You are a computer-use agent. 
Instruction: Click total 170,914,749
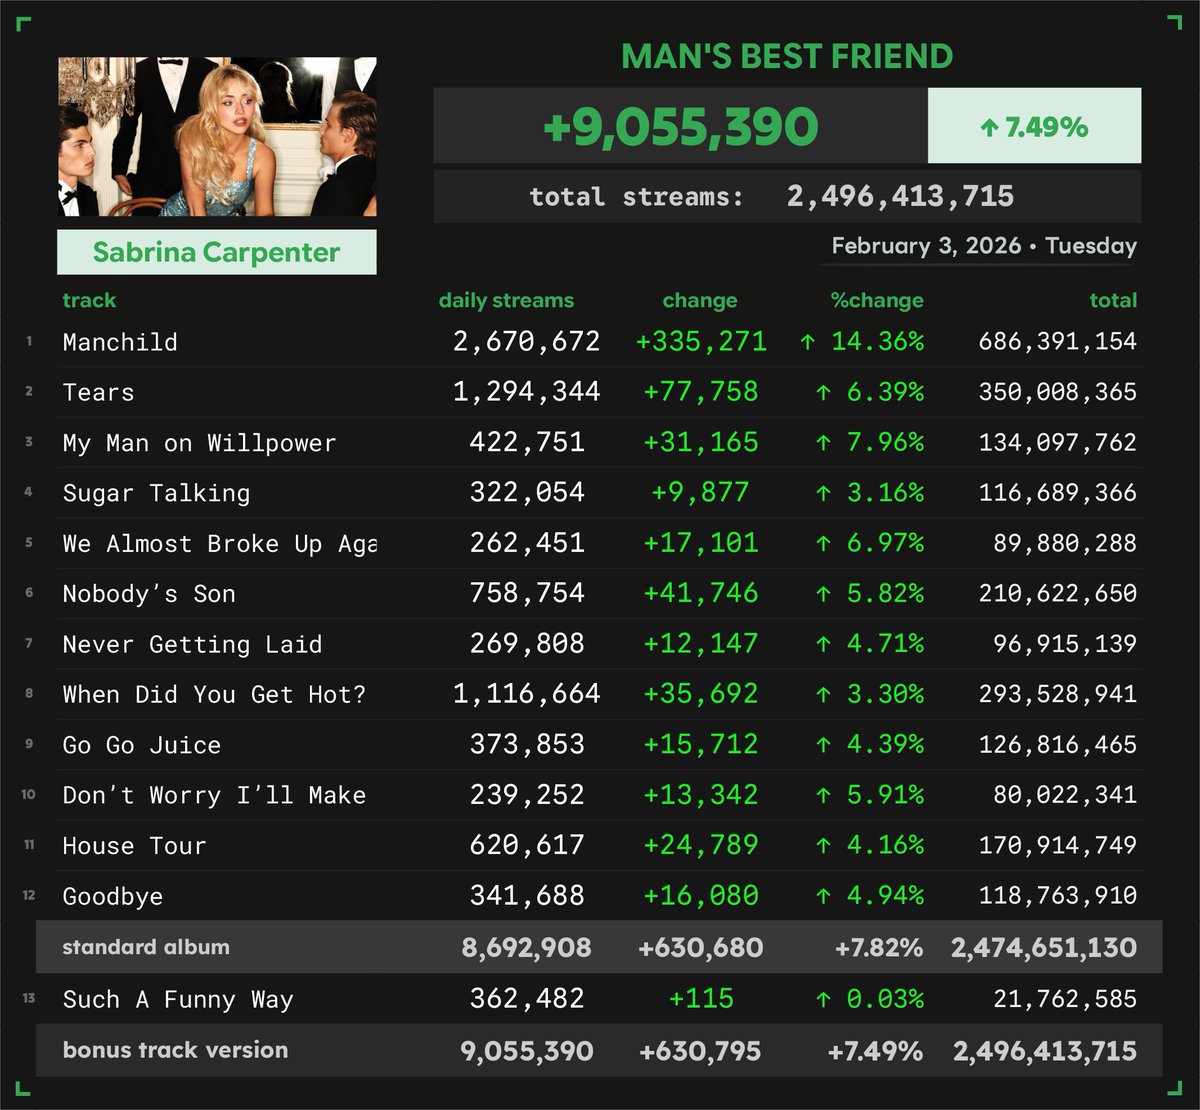tap(1058, 845)
